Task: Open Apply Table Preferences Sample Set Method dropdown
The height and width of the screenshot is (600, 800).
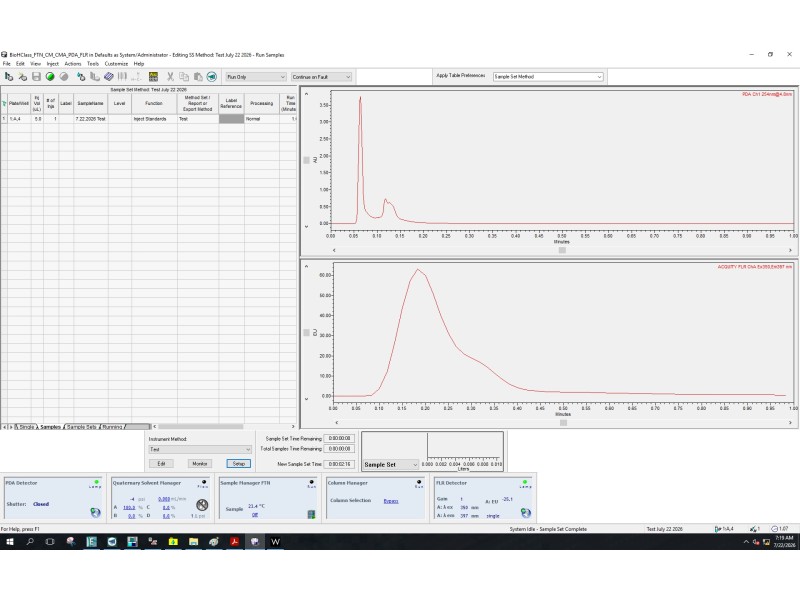Action: coord(548,77)
